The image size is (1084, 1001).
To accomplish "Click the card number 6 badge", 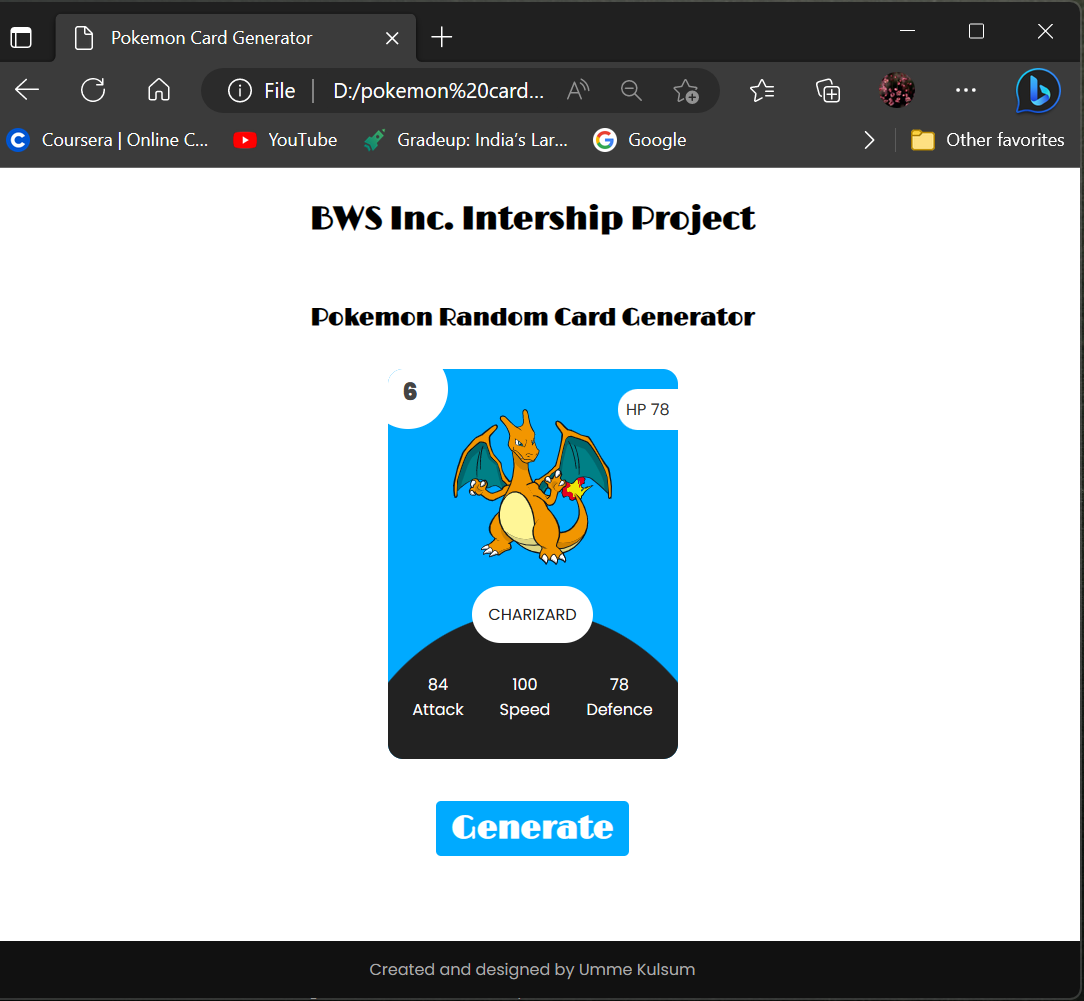I will tap(413, 393).
